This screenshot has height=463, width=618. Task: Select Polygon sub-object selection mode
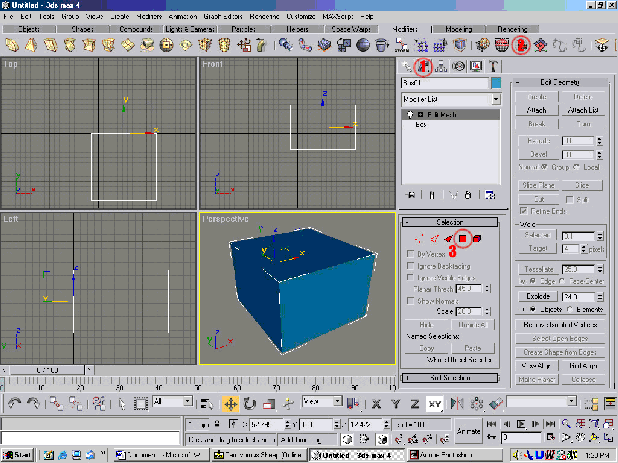click(464, 238)
